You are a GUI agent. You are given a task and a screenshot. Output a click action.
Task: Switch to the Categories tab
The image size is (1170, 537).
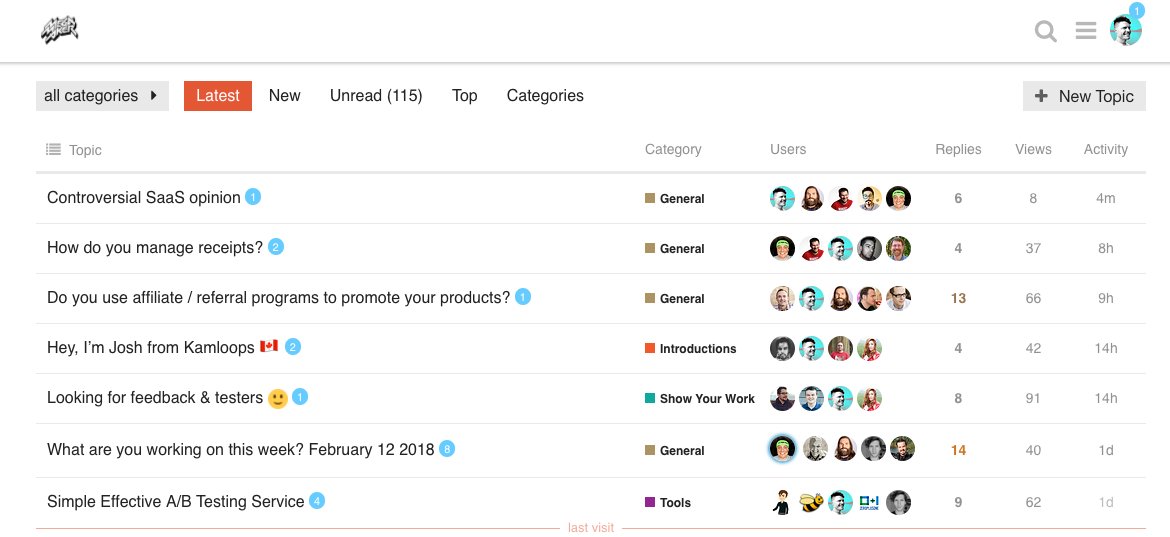[545, 96]
